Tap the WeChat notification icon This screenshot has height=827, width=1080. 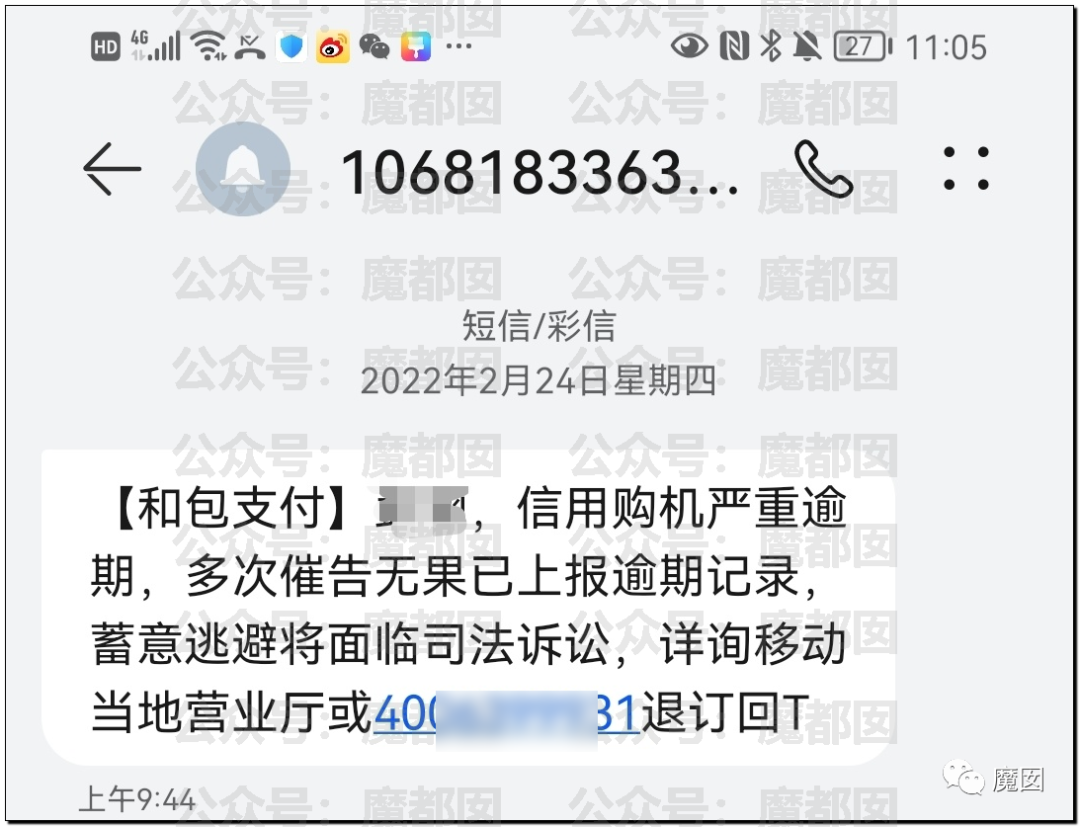(374, 48)
